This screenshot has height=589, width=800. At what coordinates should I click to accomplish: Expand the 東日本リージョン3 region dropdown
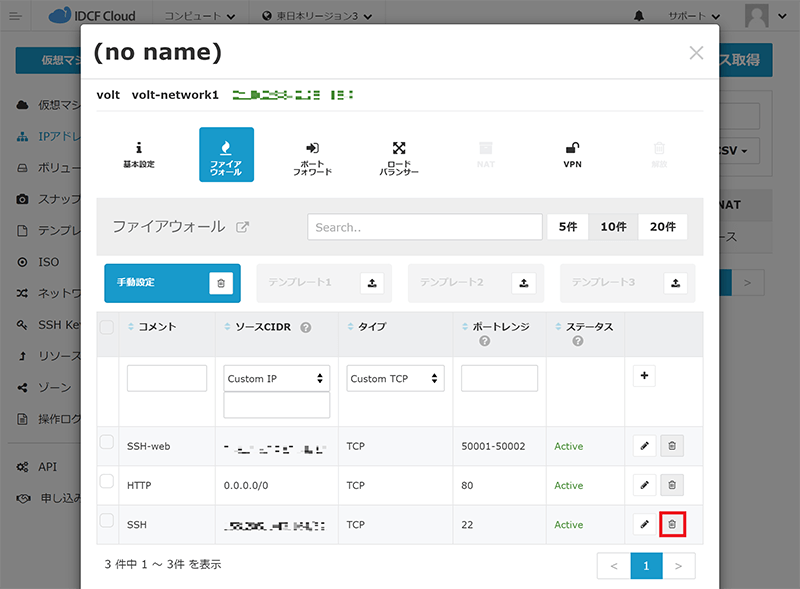coord(316,17)
